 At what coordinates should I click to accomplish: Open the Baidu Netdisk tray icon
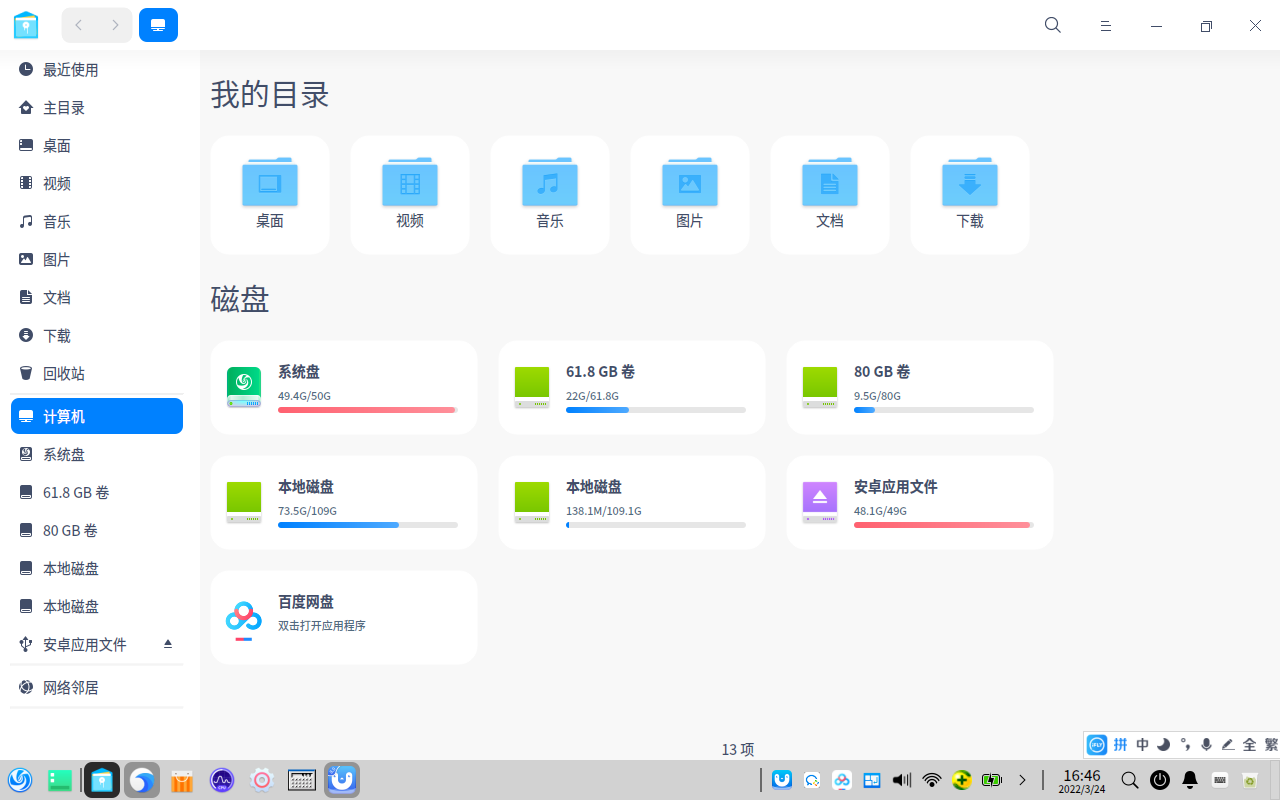[x=842, y=780]
